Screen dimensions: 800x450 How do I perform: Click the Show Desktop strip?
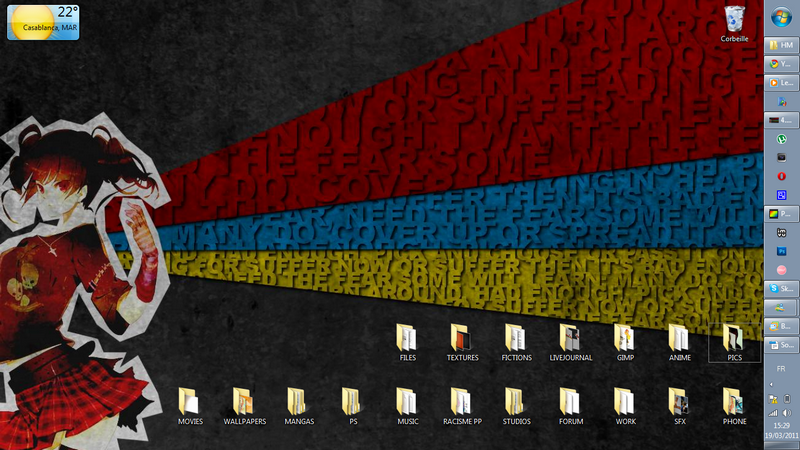781,446
